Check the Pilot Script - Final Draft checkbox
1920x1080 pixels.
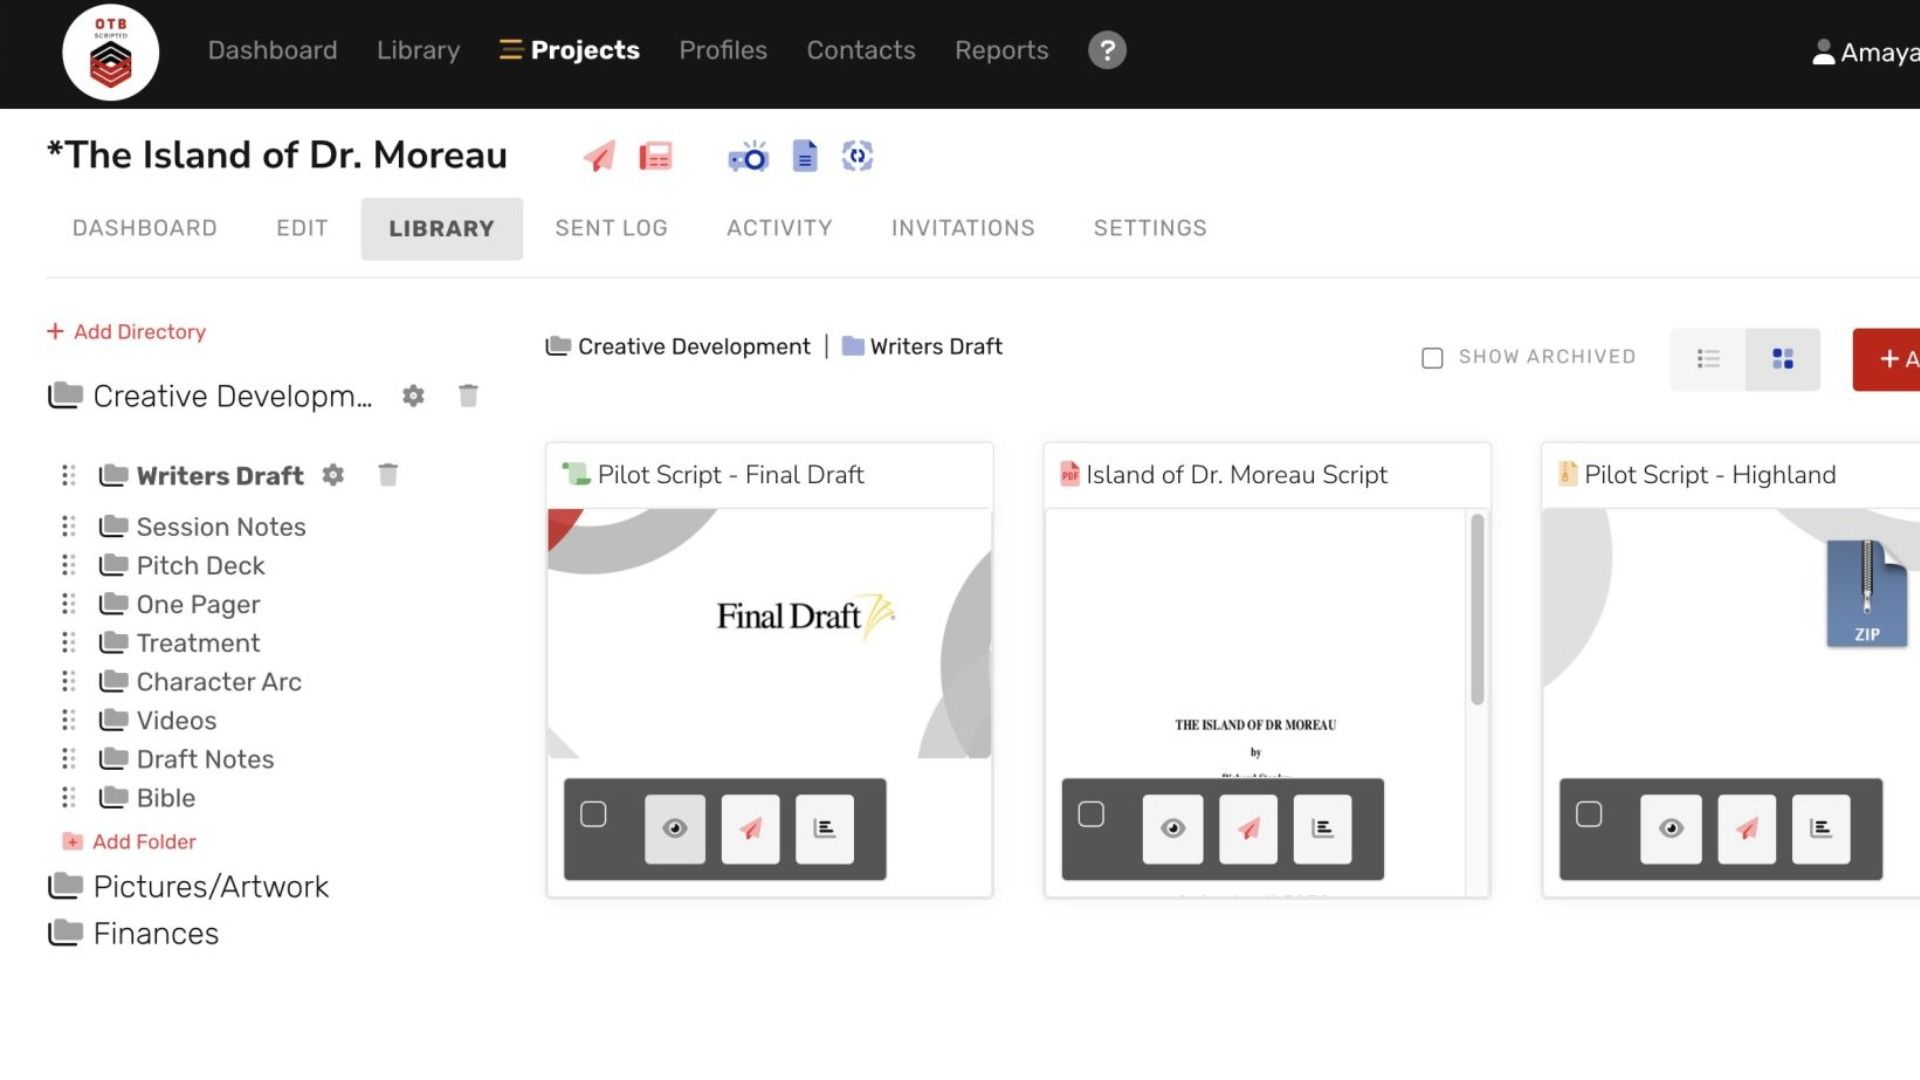tap(593, 814)
